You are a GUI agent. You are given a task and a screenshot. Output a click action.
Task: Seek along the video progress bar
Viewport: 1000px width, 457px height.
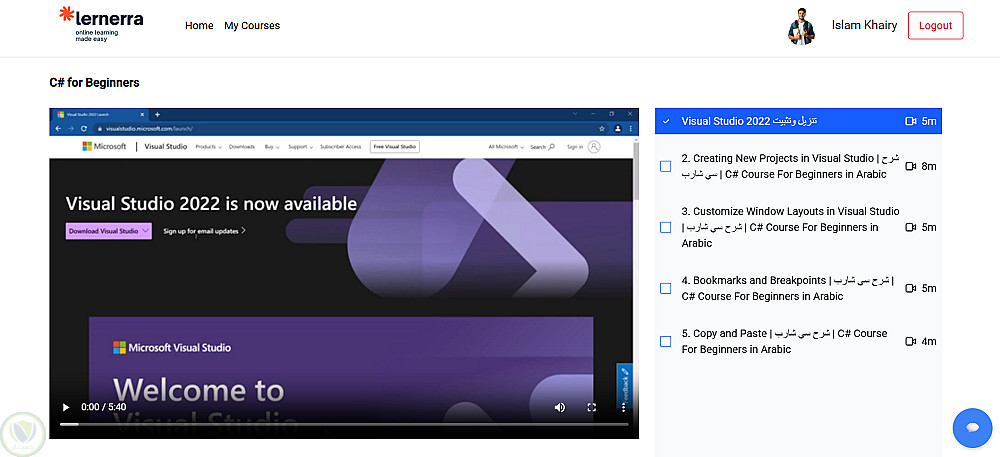[344, 424]
